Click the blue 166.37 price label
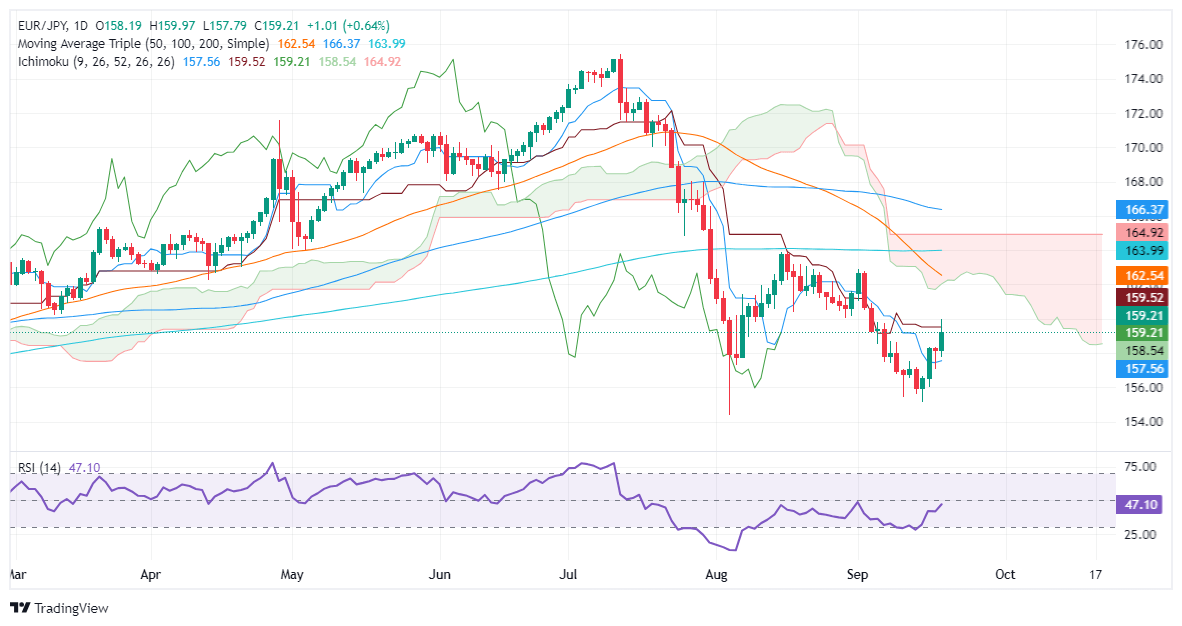This screenshot has height=626, width=1182. [1144, 210]
